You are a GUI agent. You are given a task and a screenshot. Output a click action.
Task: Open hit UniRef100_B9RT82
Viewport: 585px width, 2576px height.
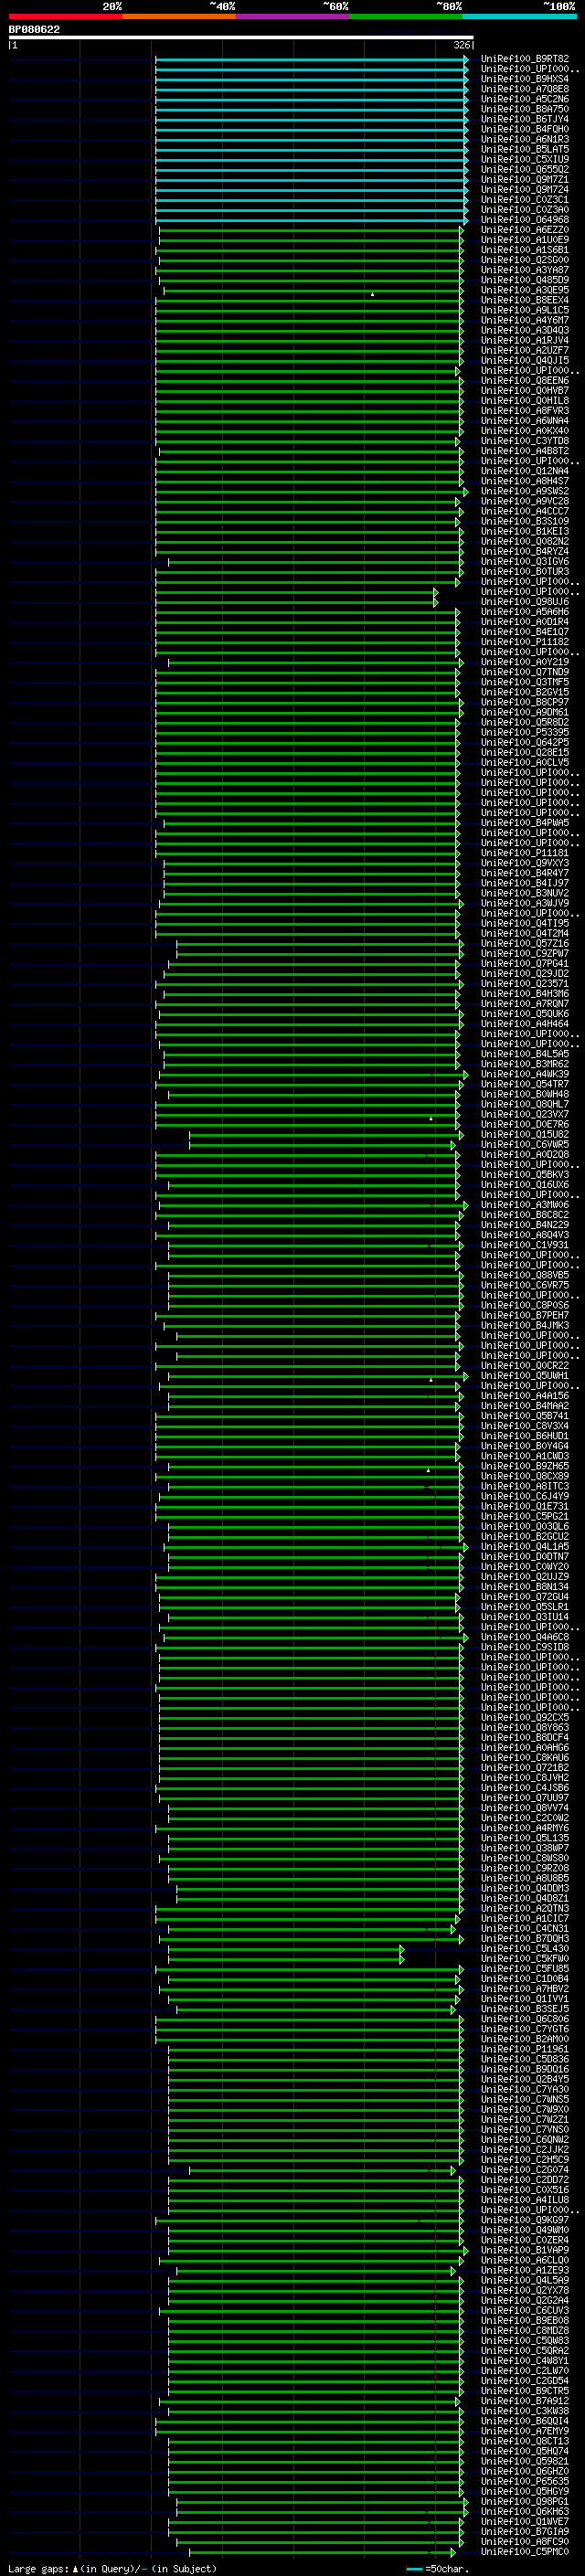pyautogui.click(x=524, y=59)
